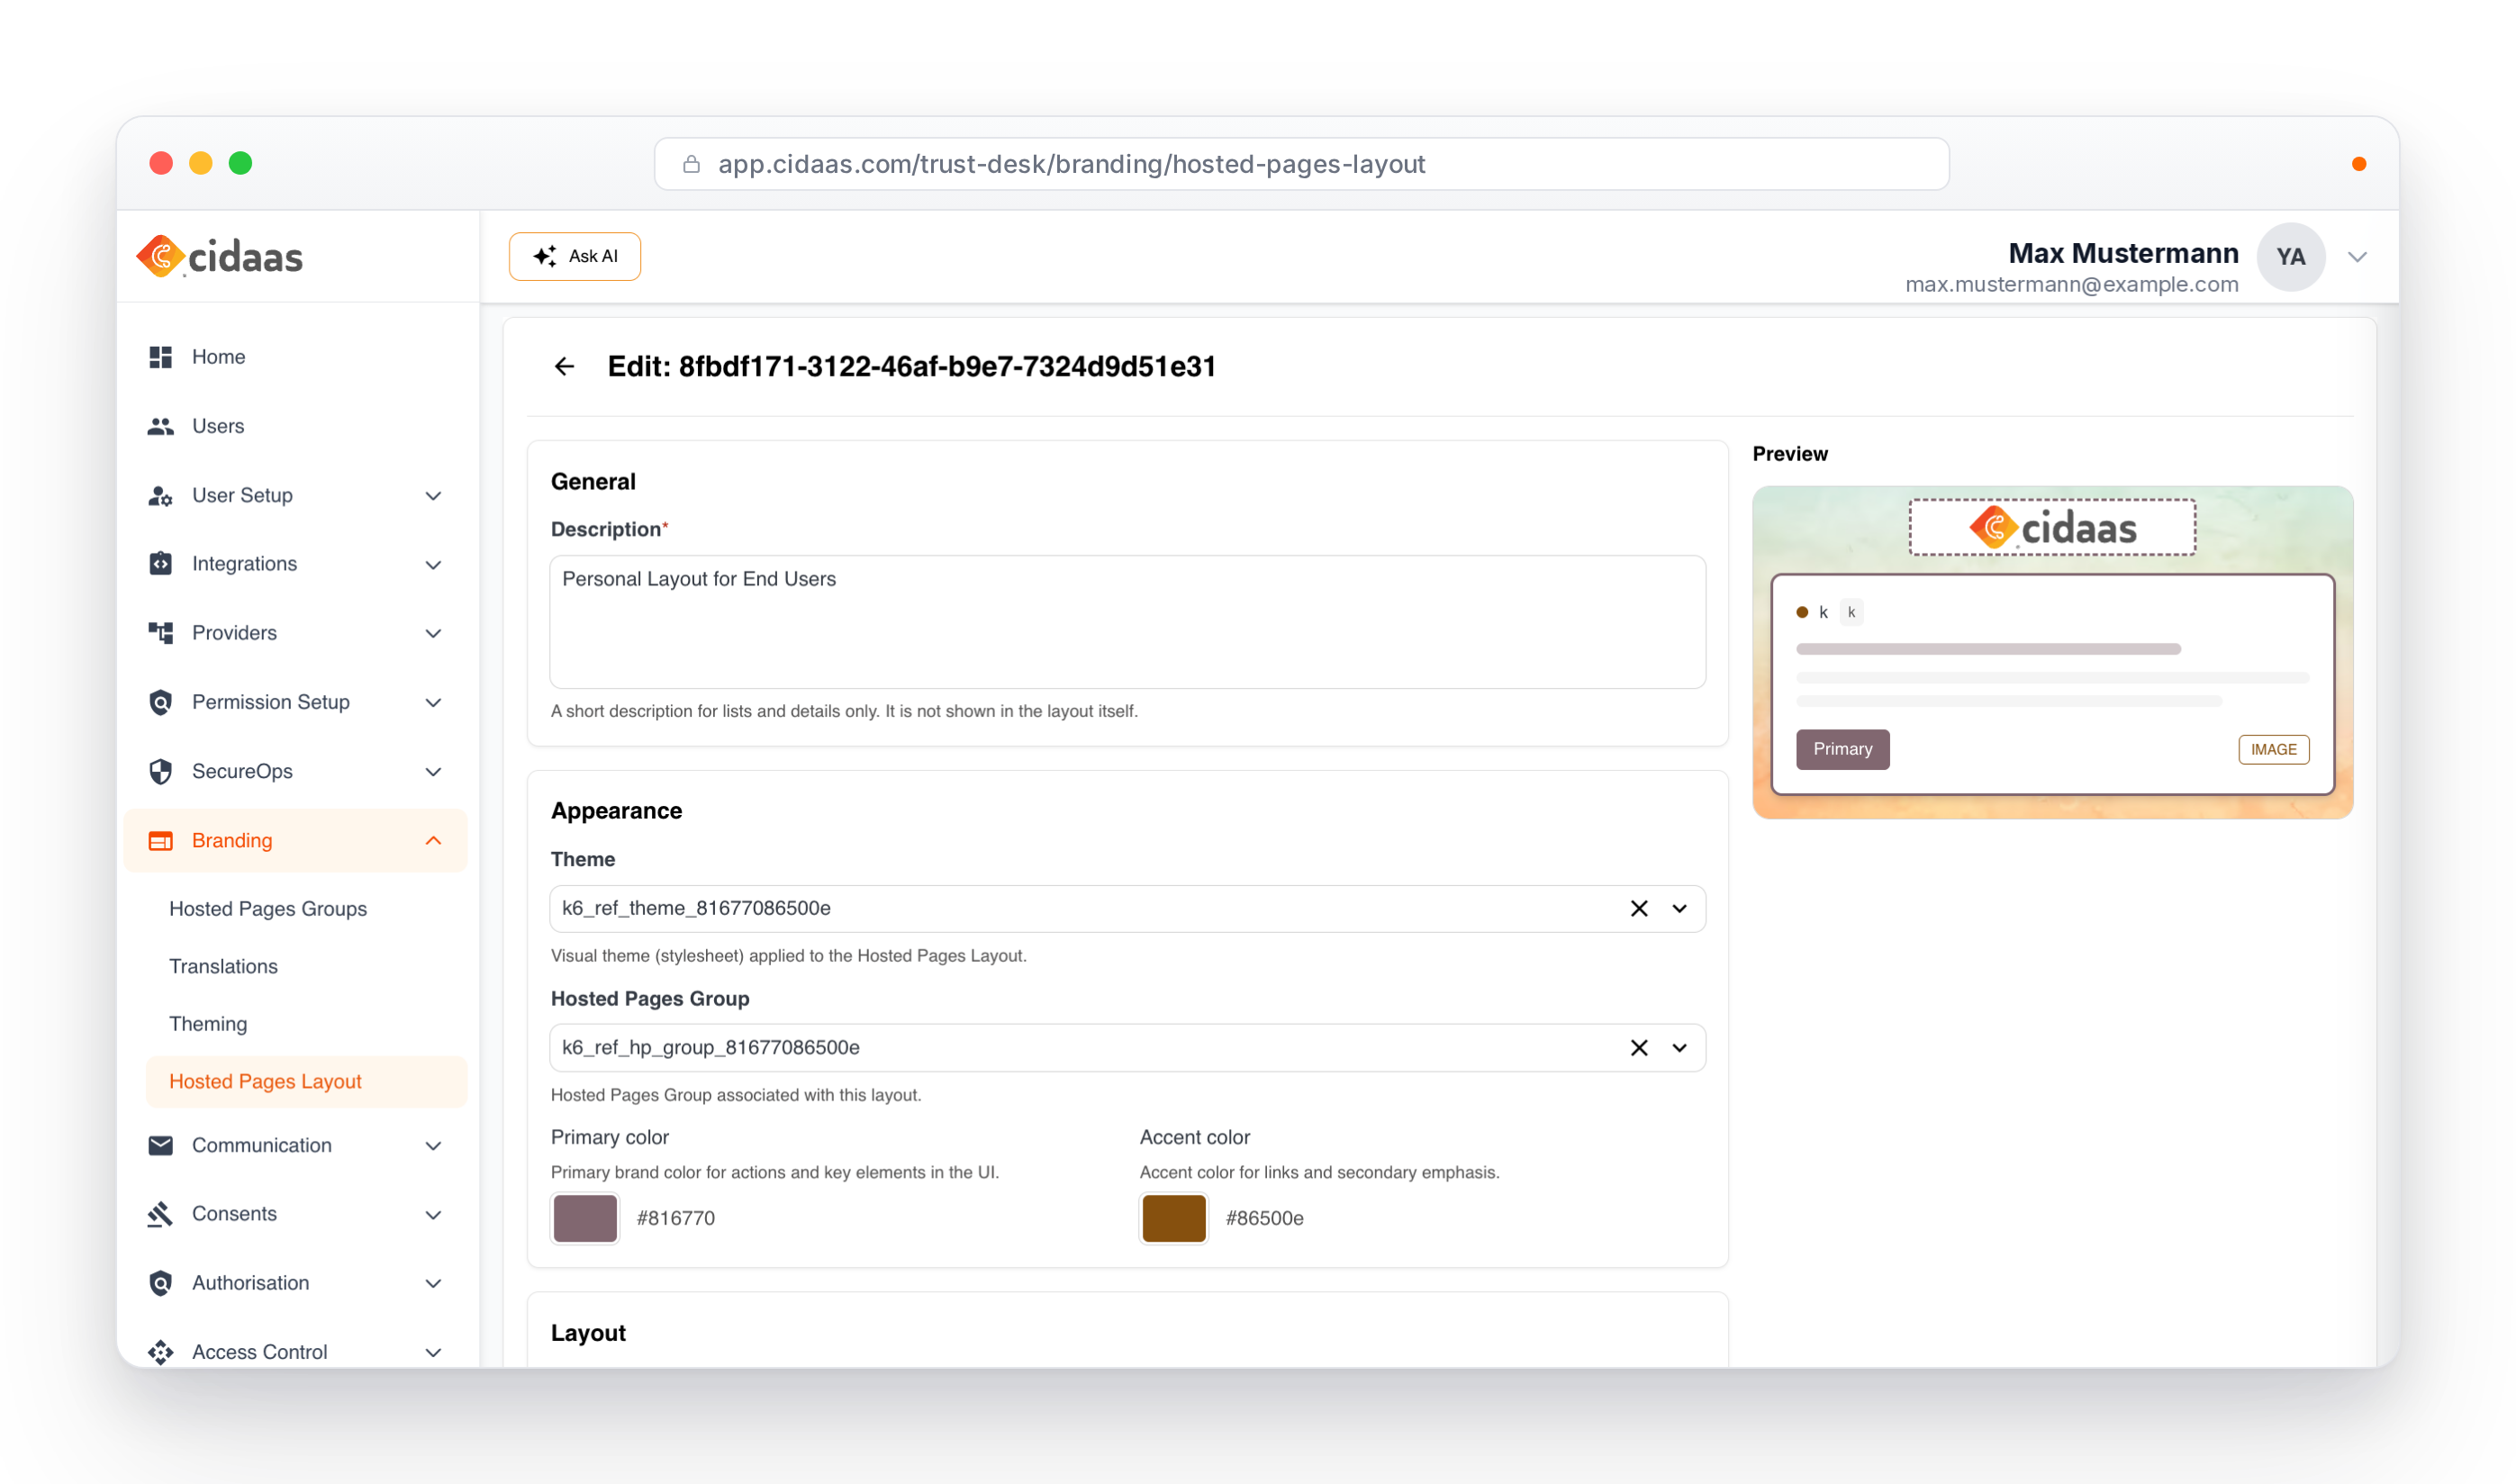Click the Access Control icon
This screenshot has height=1484, width=2516.
160,1352
